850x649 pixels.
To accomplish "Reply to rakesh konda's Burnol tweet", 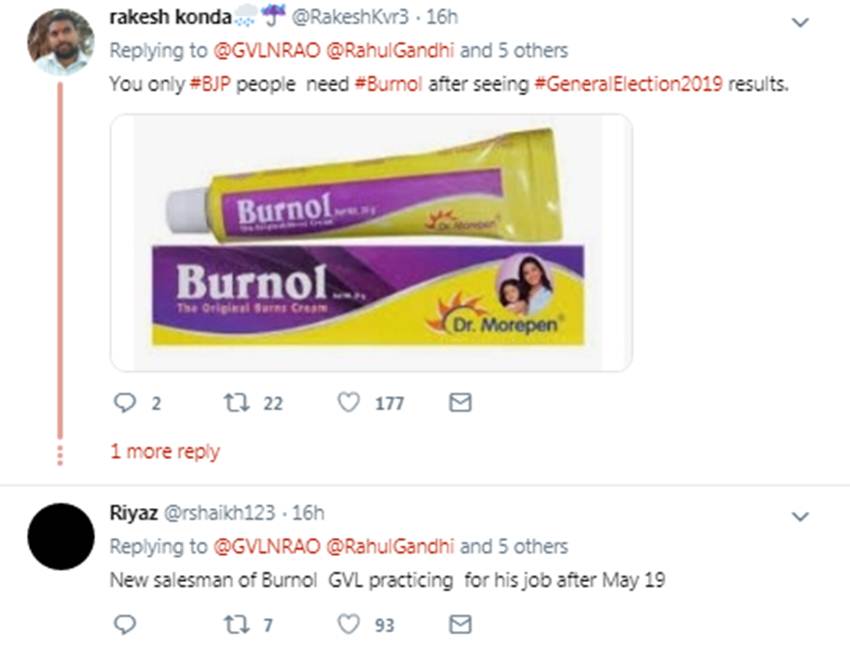I will click(124, 403).
